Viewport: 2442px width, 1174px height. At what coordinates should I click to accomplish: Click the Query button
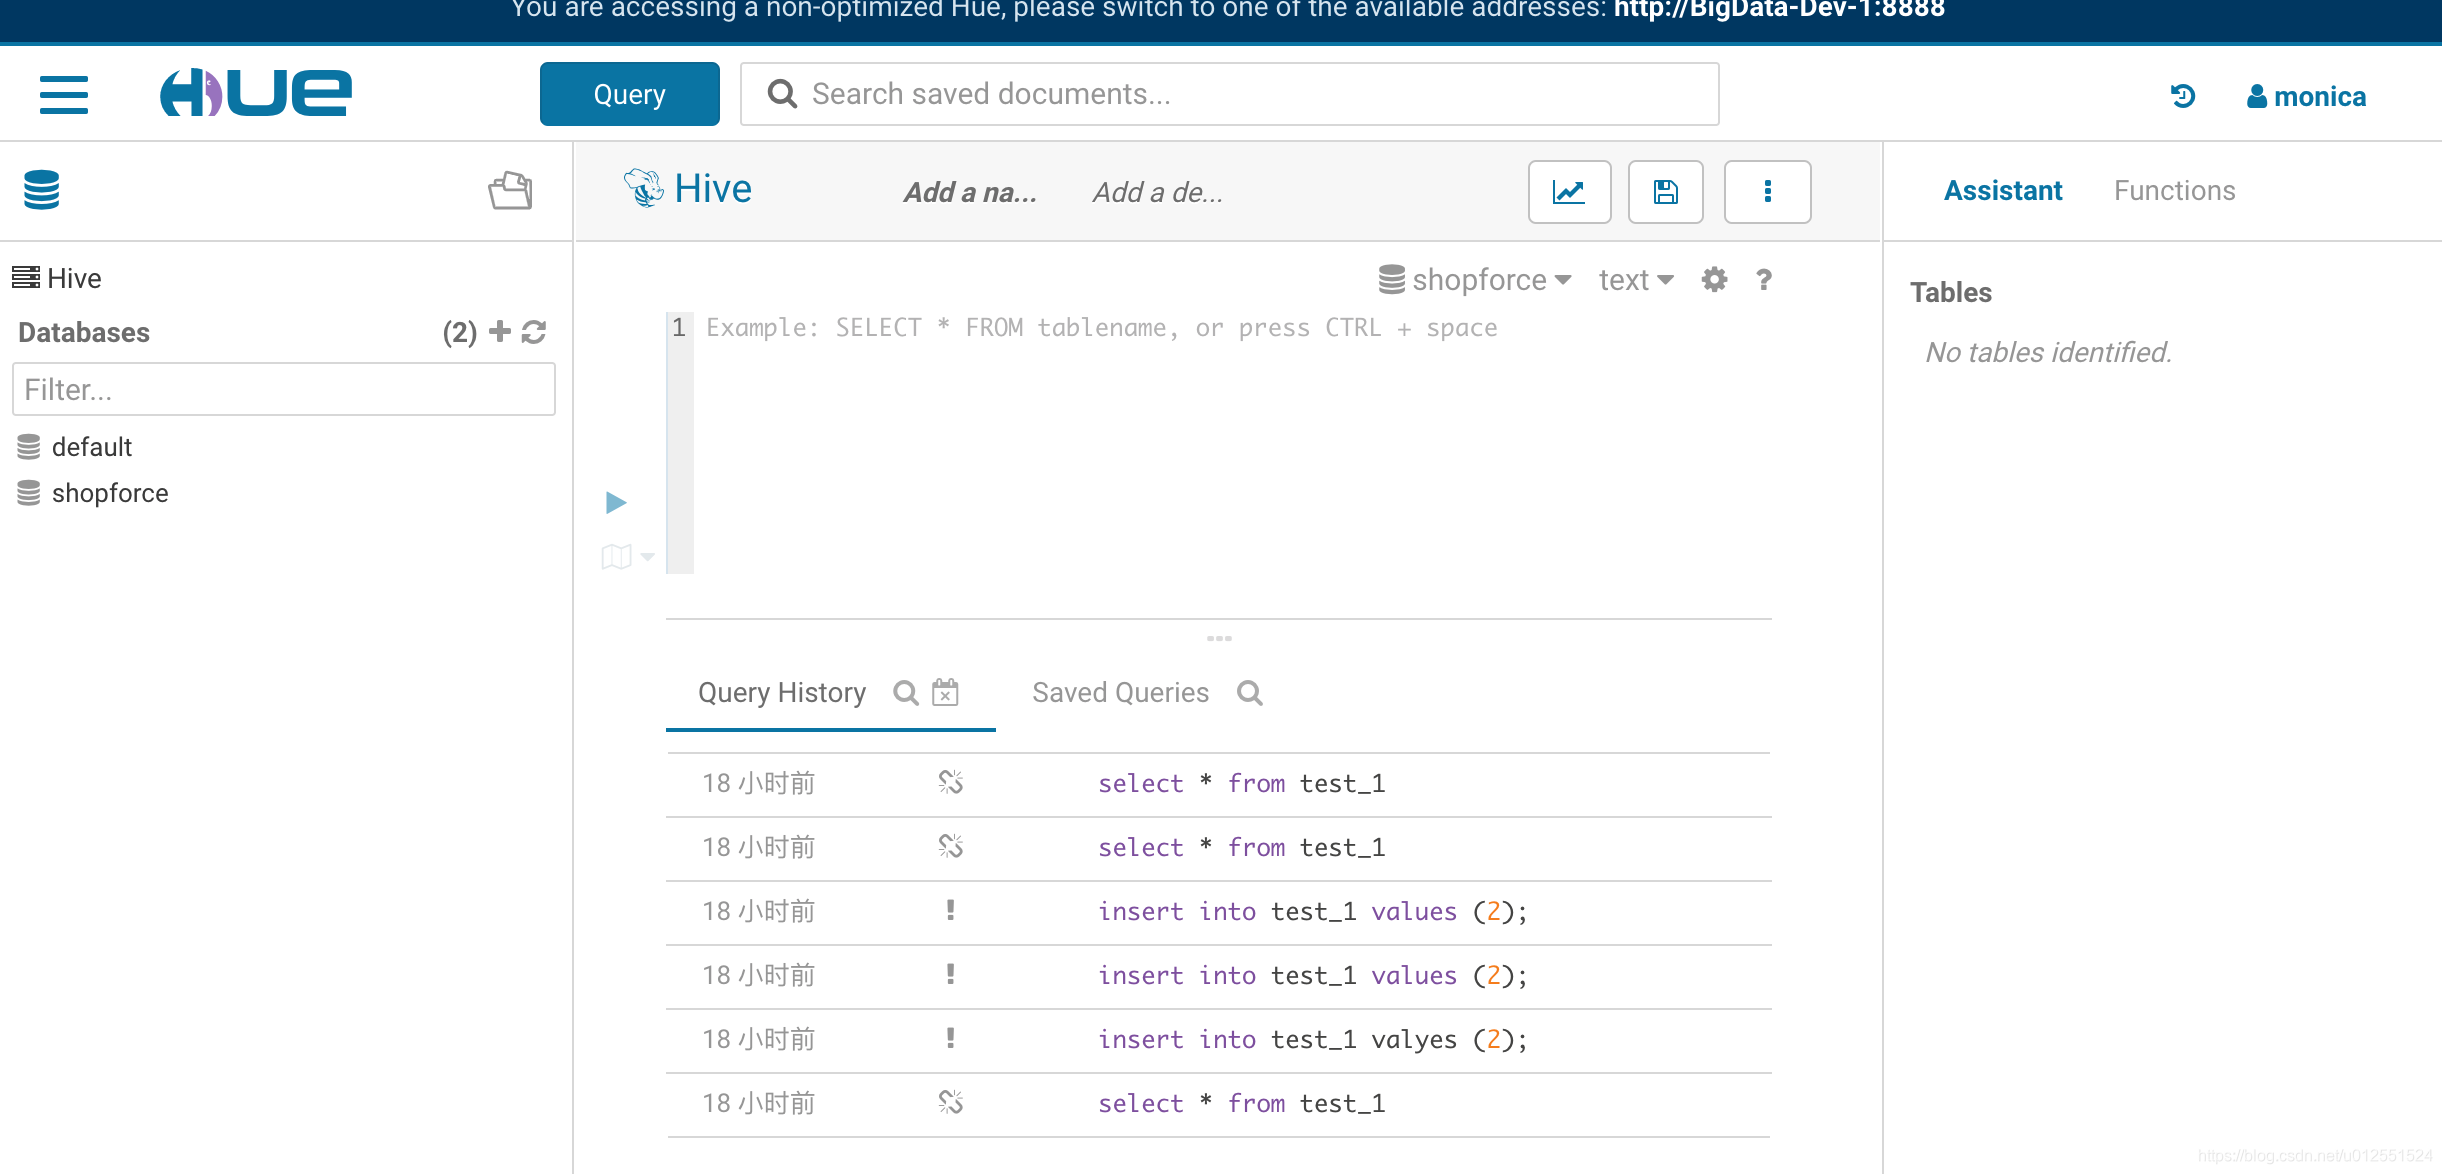pos(629,93)
